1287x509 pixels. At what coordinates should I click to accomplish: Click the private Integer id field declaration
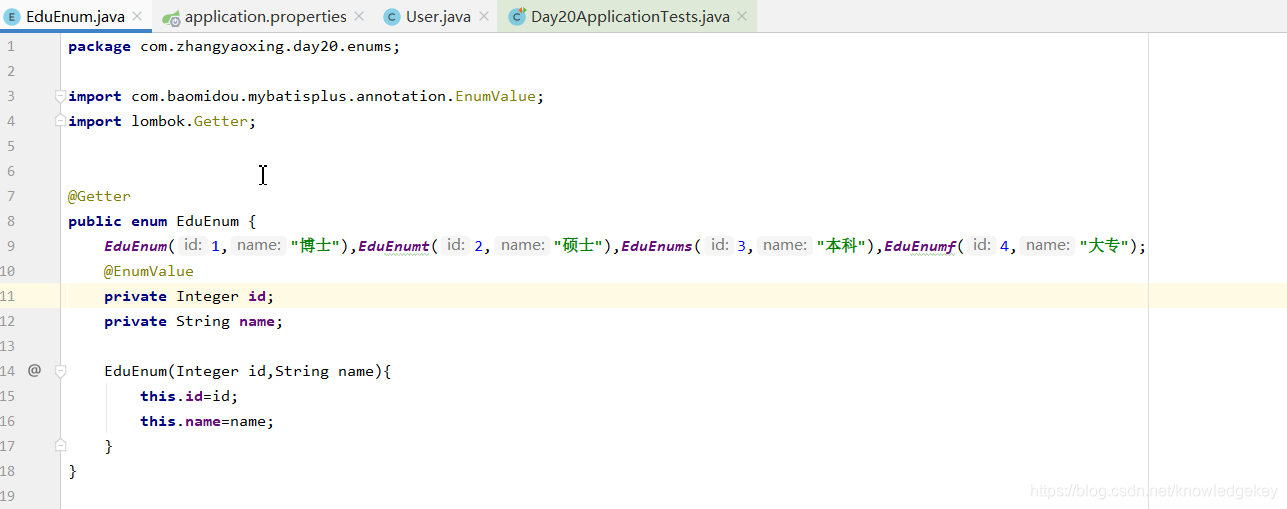coord(189,296)
